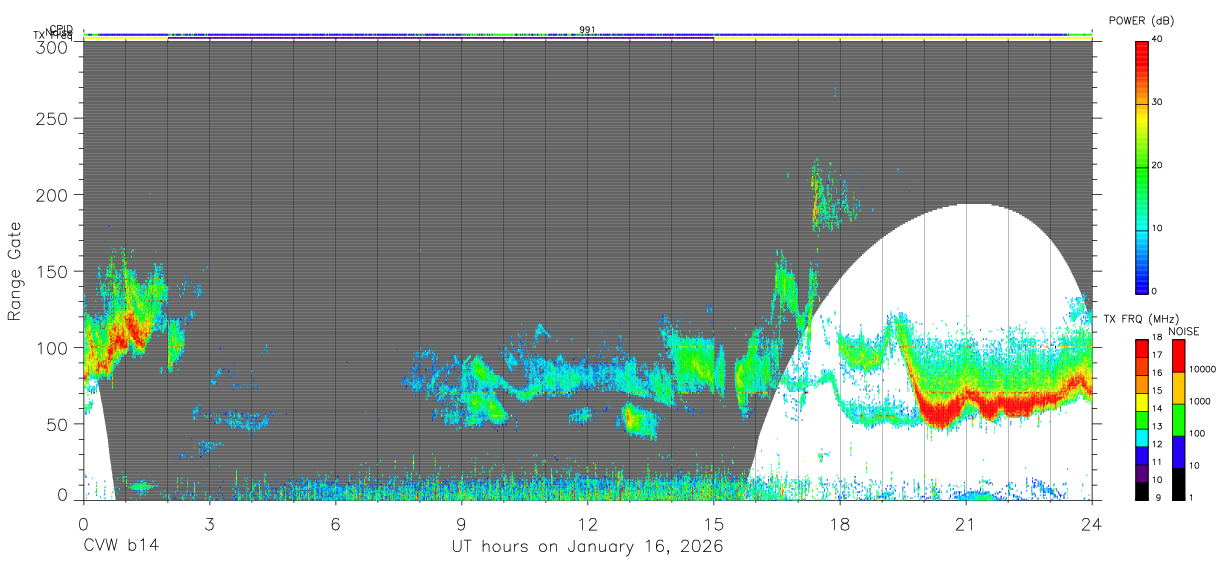Click the yellow 14 MHz segment of TX FRQ bar

tap(1141, 402)
